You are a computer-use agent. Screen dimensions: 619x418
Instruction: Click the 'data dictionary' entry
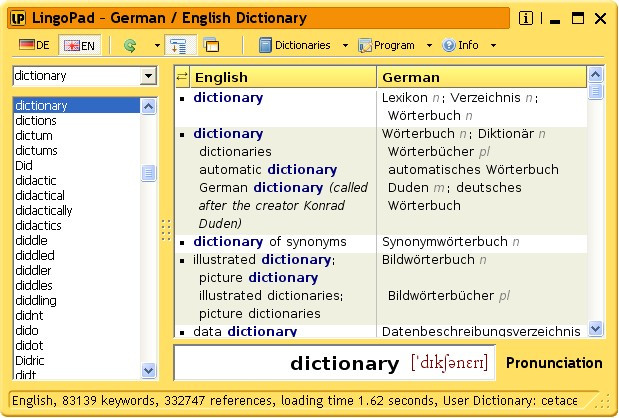click(245, 331)
